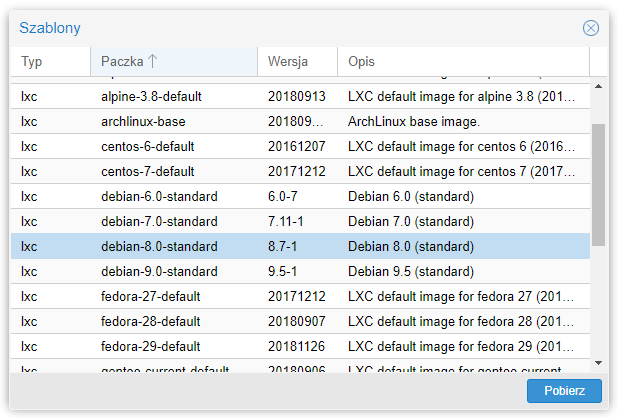Choose the centos-6-default template
This screenshot has height=418, width=618.
coord(148,147)
